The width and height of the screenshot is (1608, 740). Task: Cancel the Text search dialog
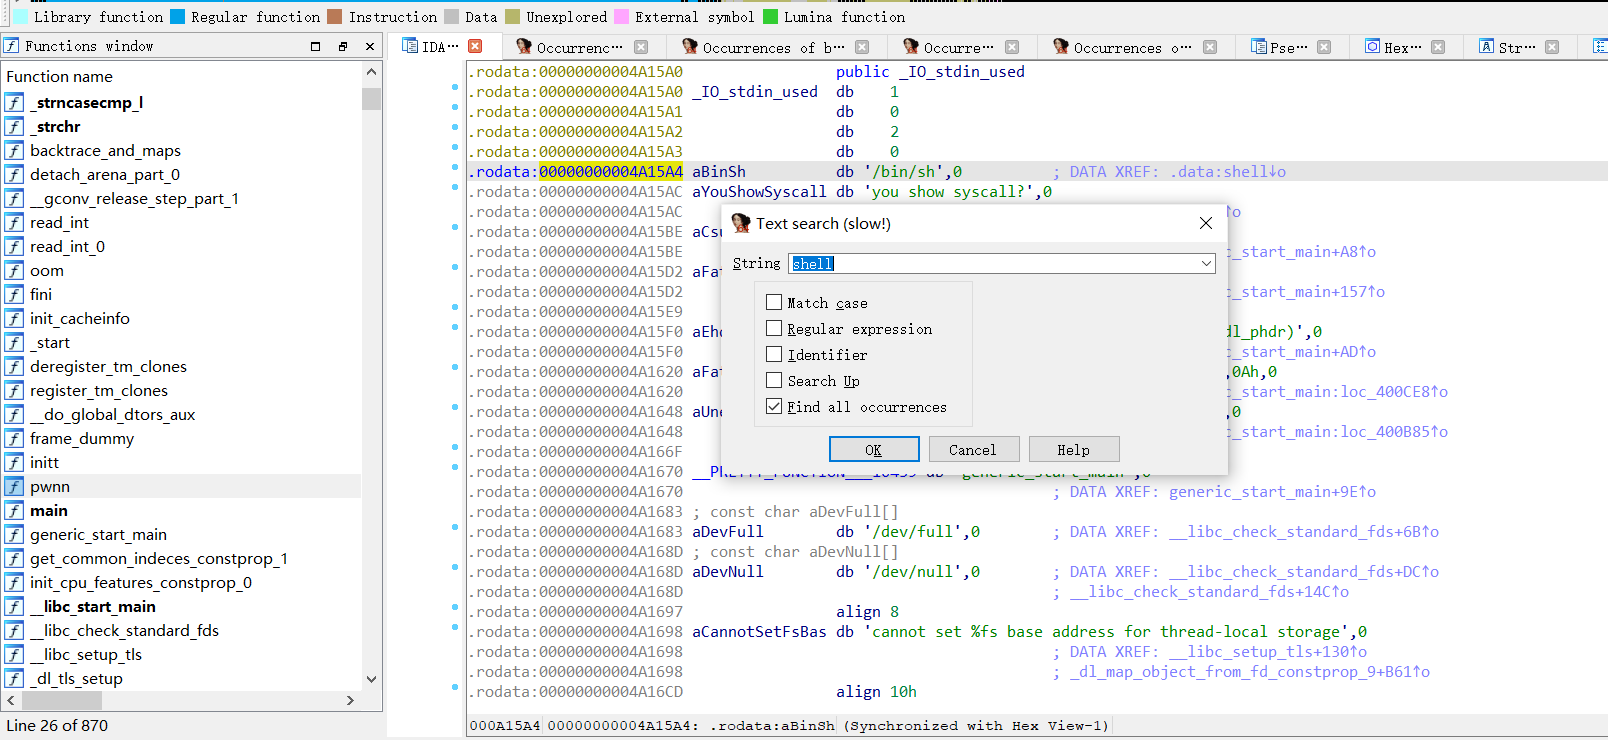tap(974, 449)
